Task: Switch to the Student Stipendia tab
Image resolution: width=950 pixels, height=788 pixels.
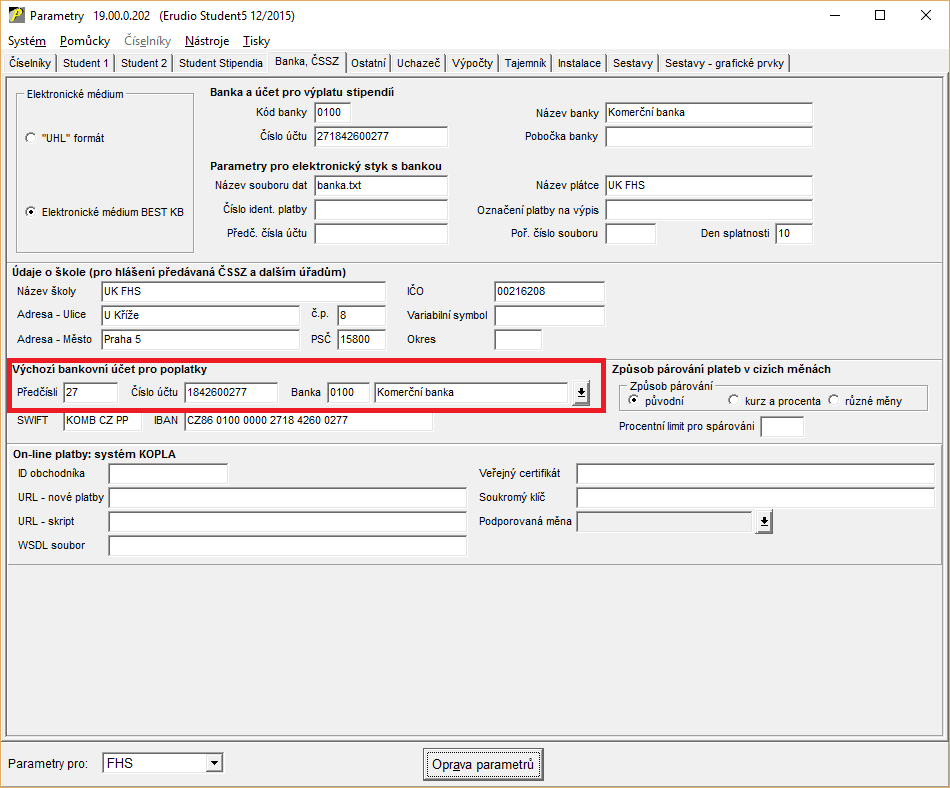Action: click(x=220, y=63)
